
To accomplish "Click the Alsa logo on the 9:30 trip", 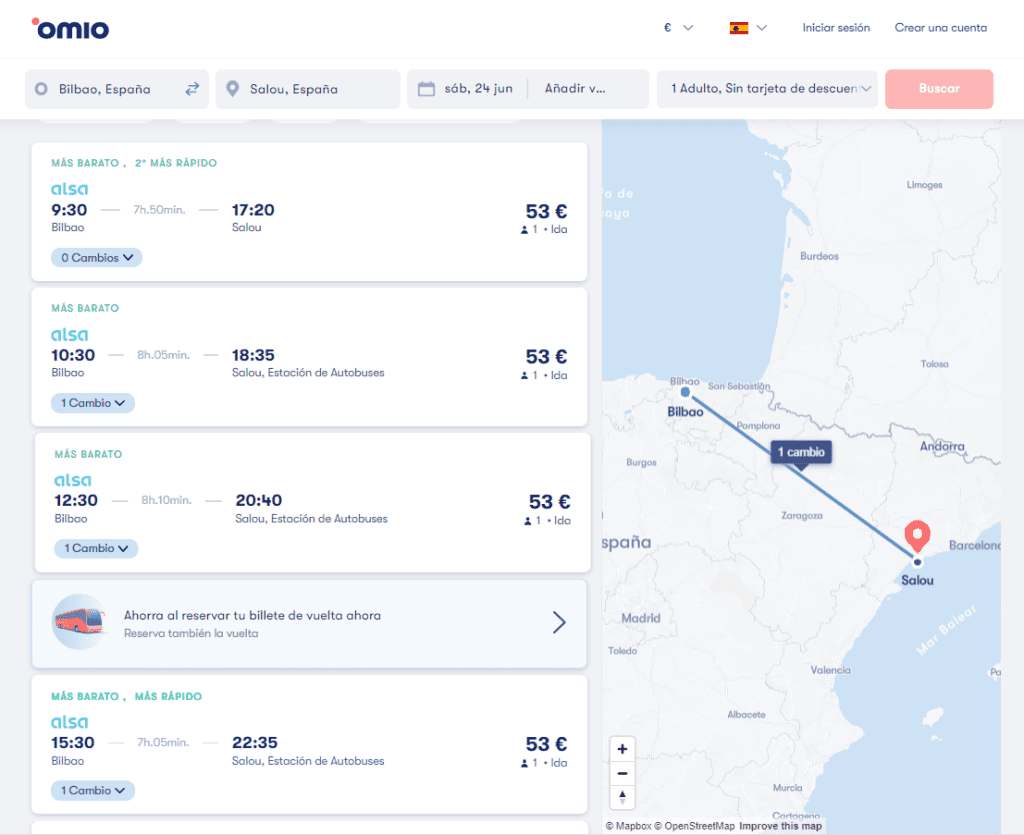I will tap(69, 189).
